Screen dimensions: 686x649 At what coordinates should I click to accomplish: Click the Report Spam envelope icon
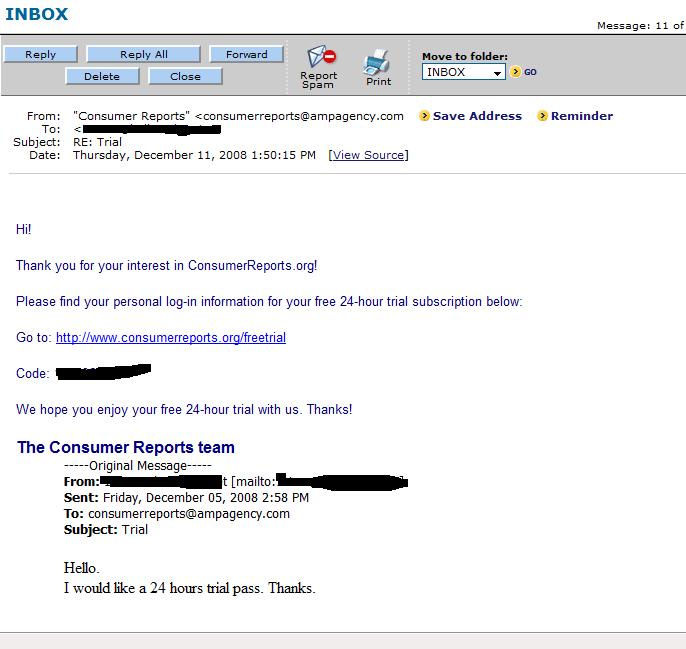(321, 57)
